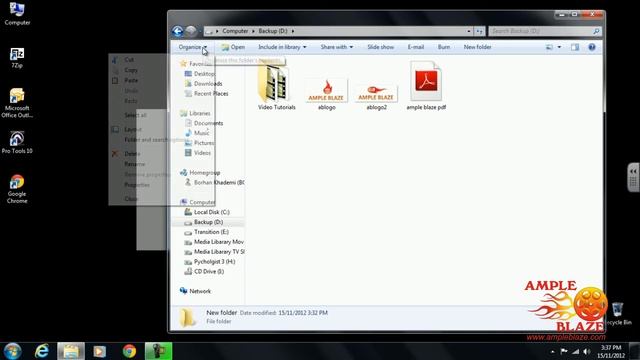Open the Videos library
The width and height of the screenshot is (640, 360).
(x=198, y=153)
